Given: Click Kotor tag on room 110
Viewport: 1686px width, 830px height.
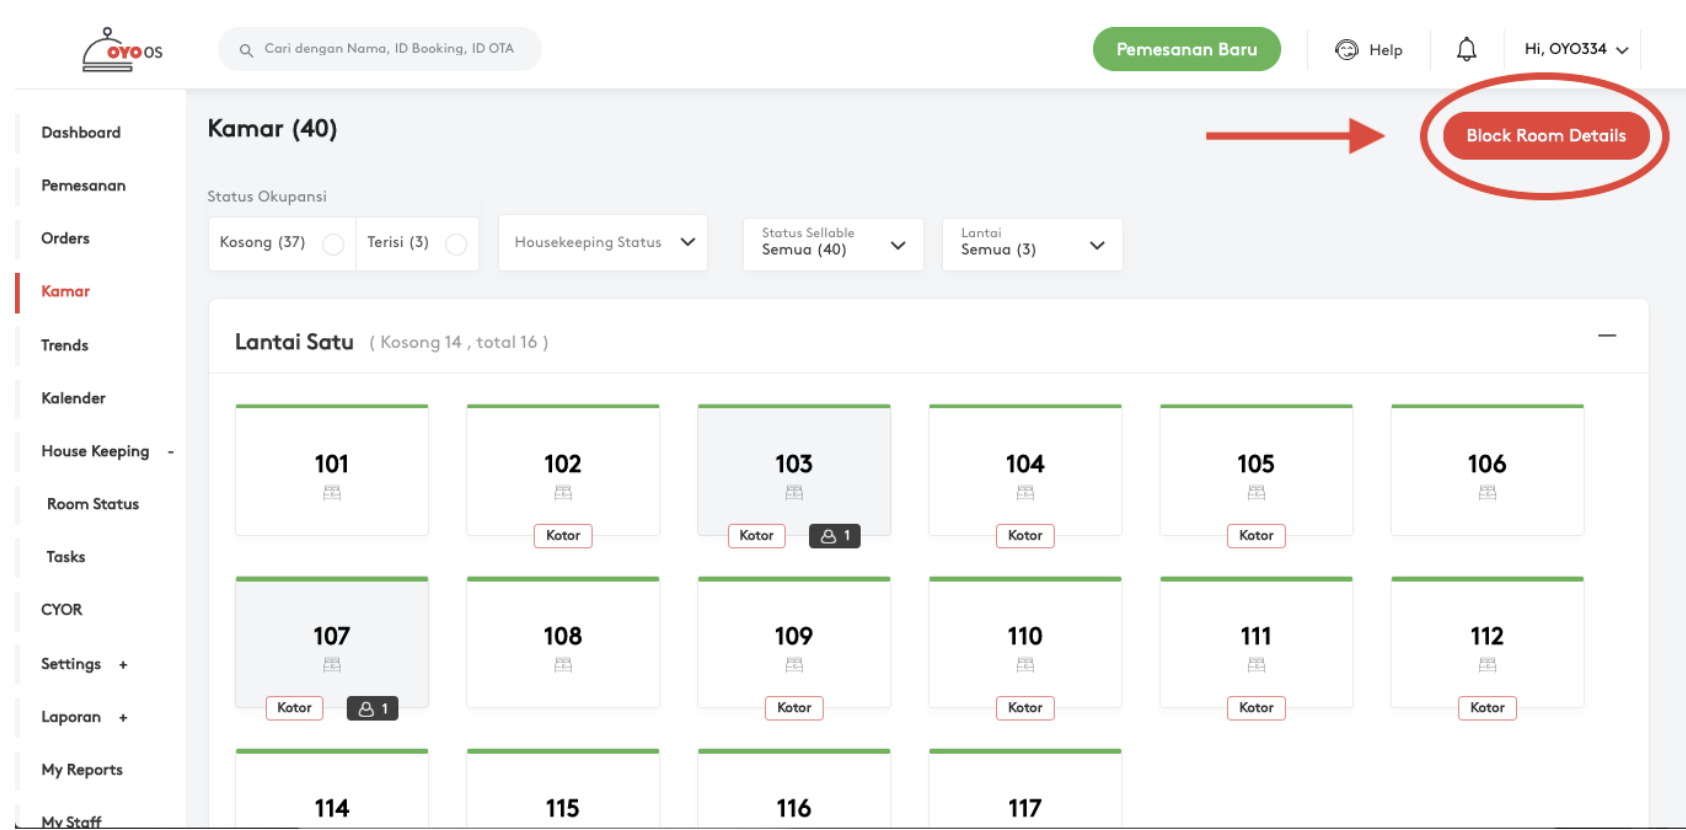Looking at the screenshot, I should tap(1025, 708).
